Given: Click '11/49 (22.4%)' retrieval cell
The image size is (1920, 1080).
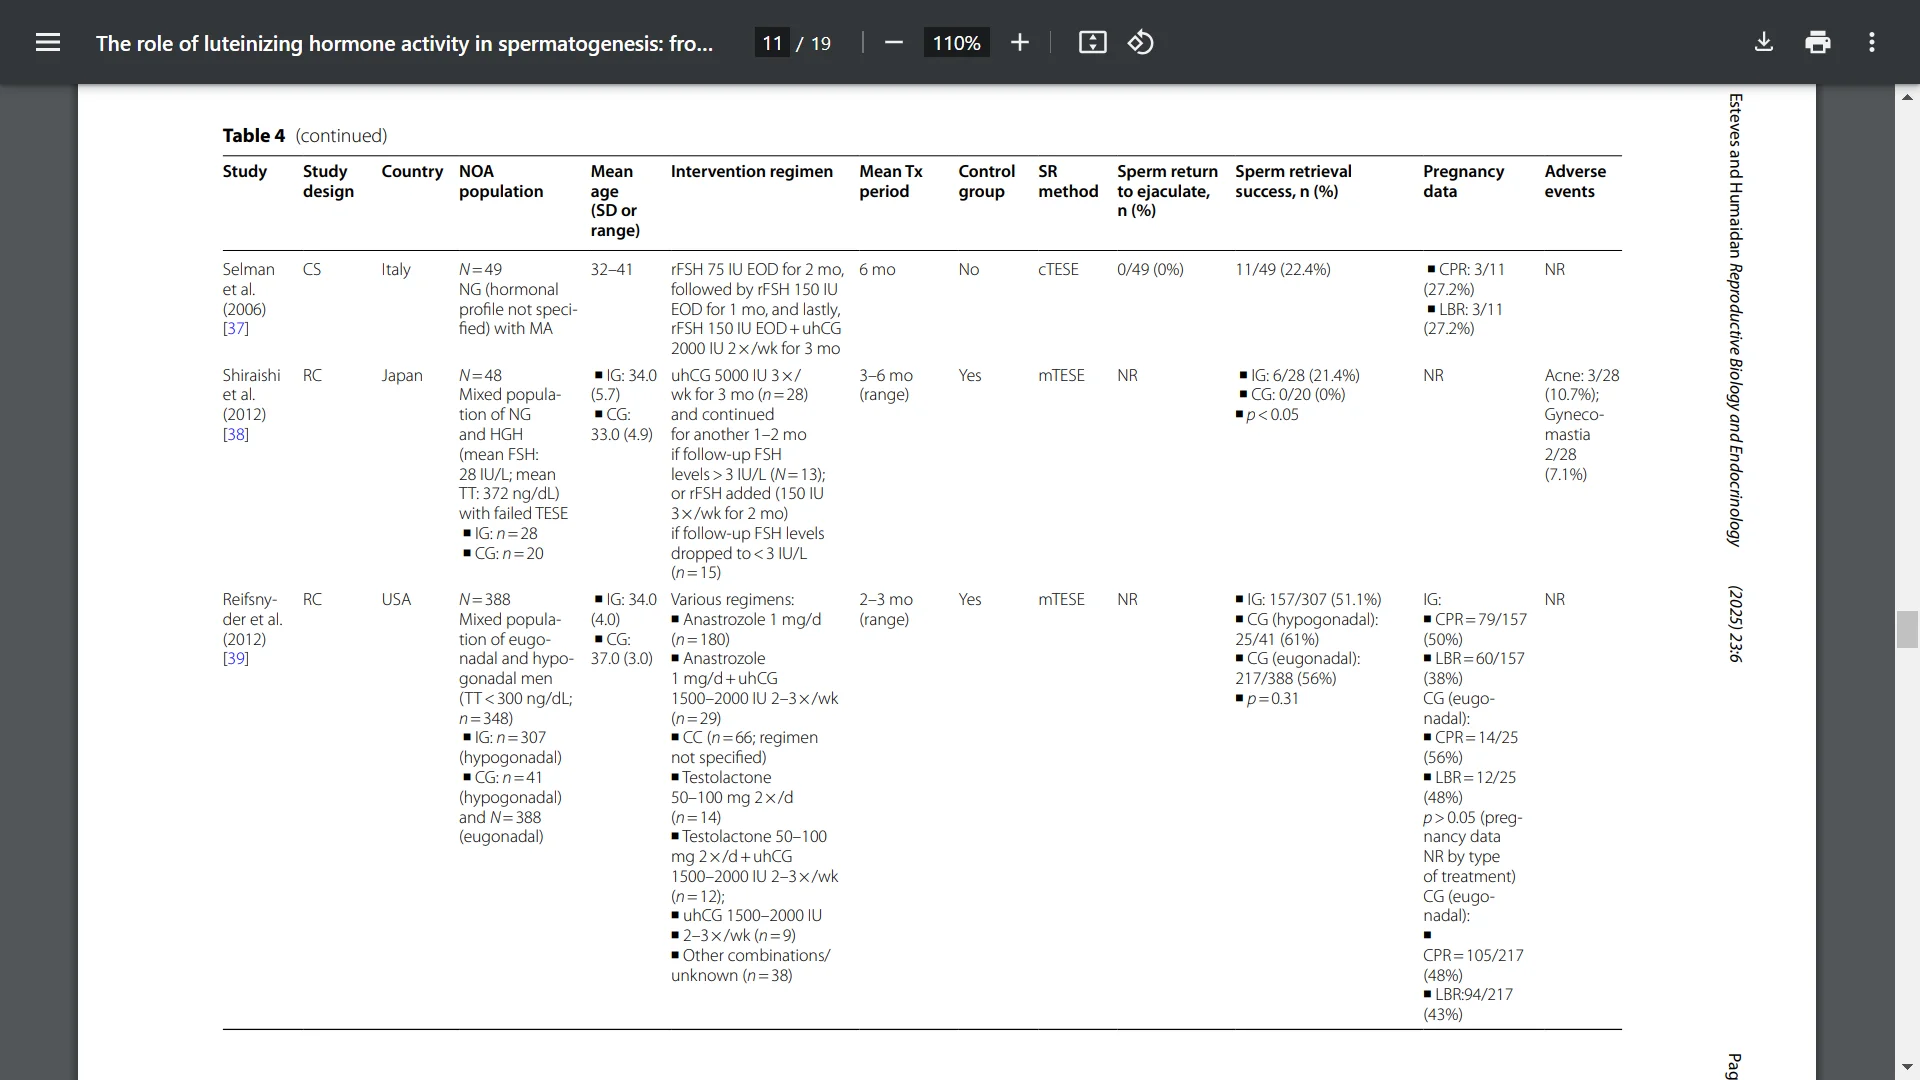Looking at the screenshot, I should tap(1283, 269).
